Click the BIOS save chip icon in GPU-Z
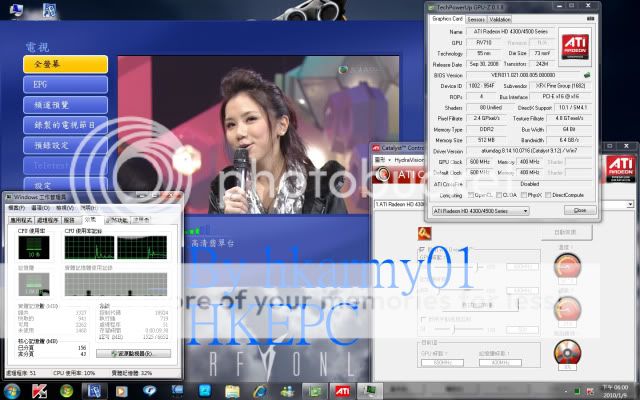The image size is (640, 400). tap(587, 75)
